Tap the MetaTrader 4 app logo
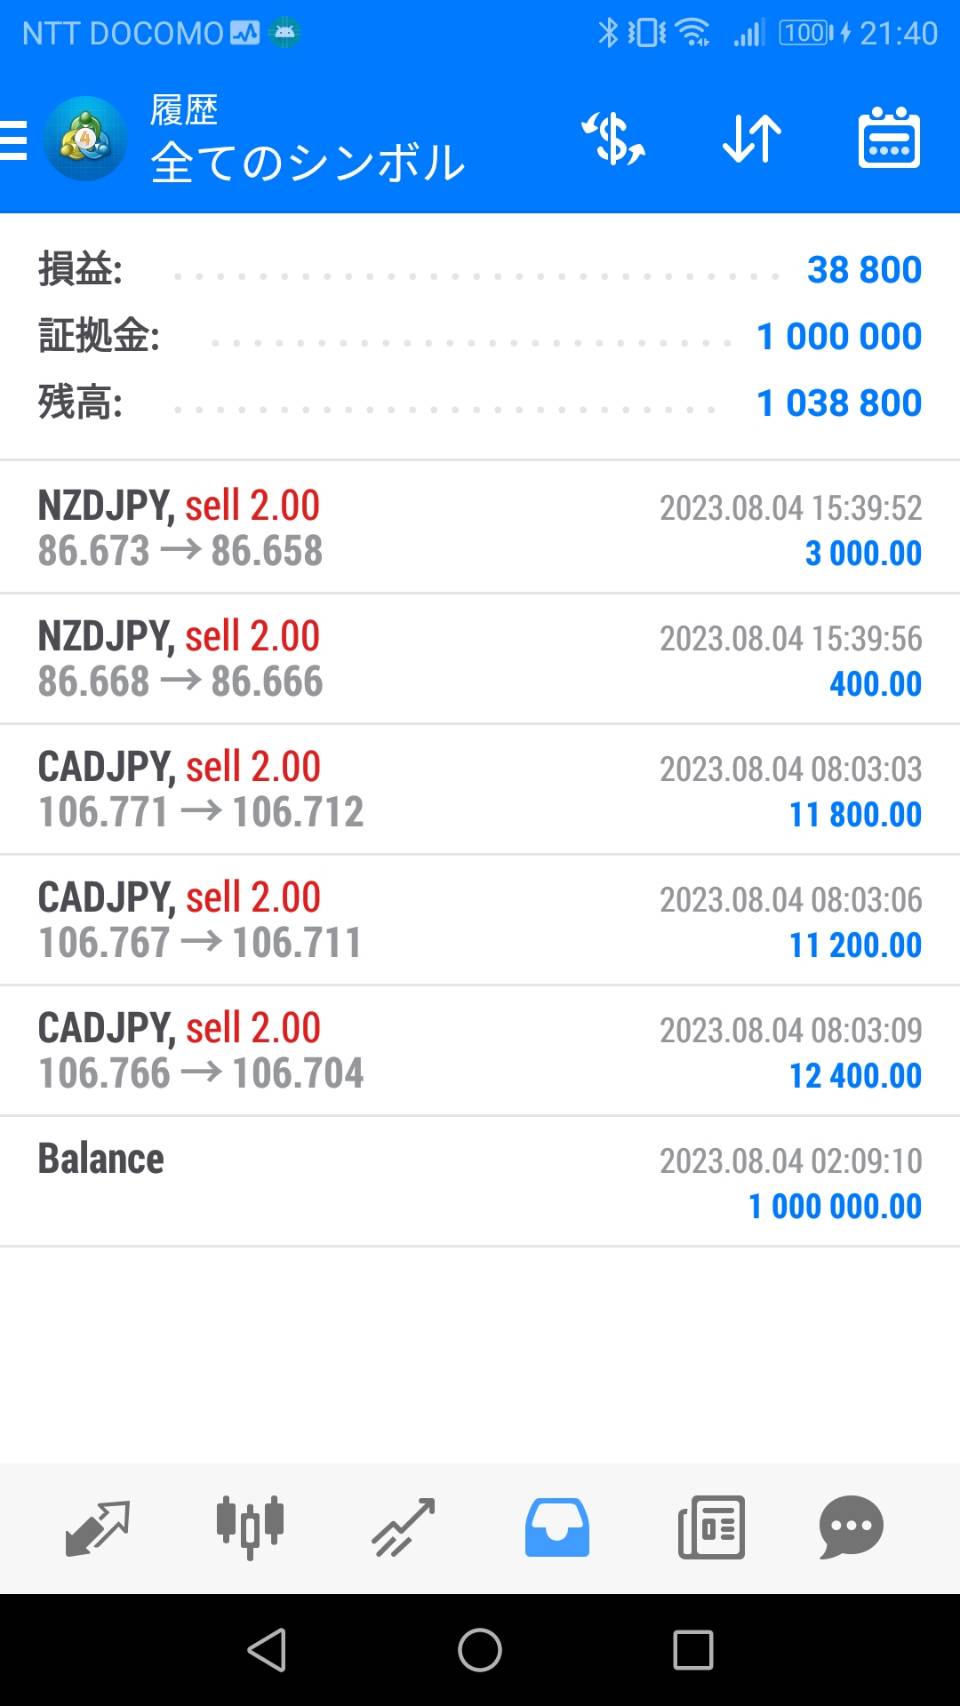 [85, 139]
